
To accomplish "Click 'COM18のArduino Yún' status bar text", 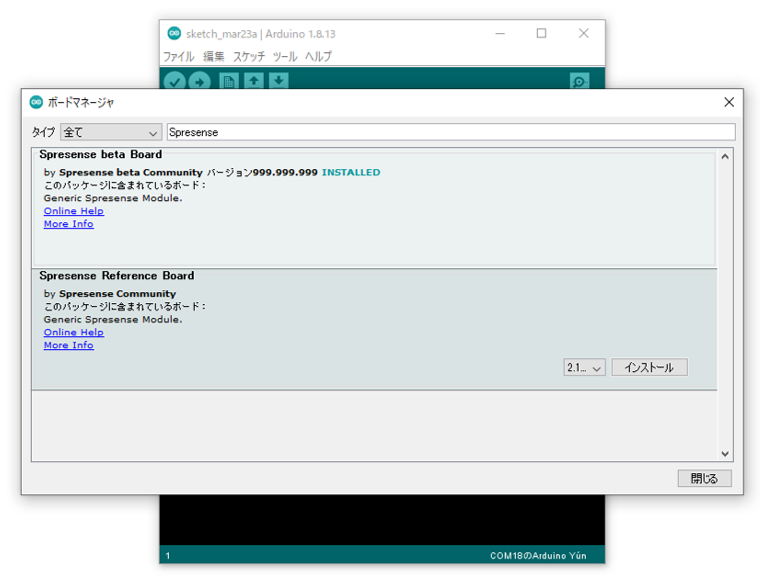I will [x=538, y=556].
